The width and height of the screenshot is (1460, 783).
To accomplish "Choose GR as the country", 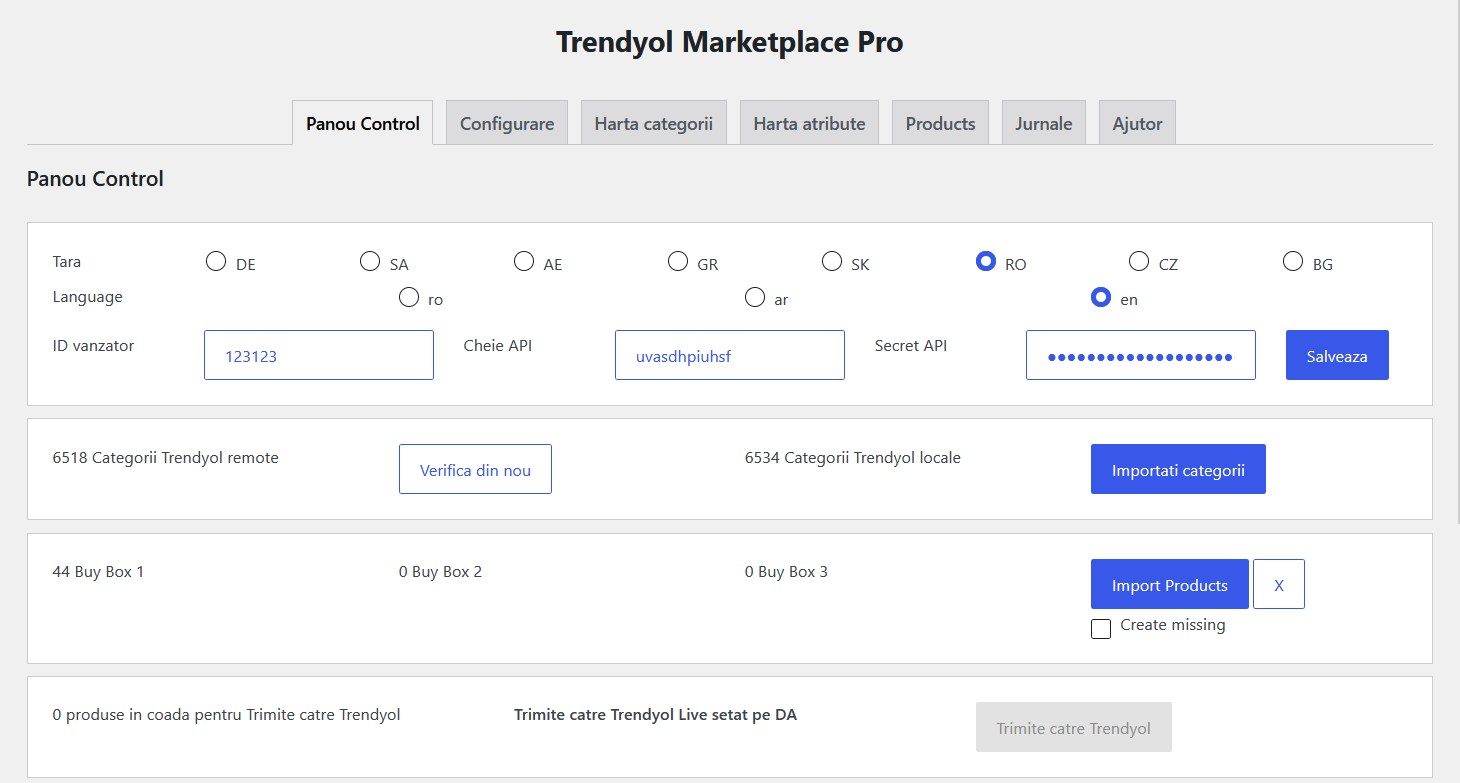I will tap(677, 262).
